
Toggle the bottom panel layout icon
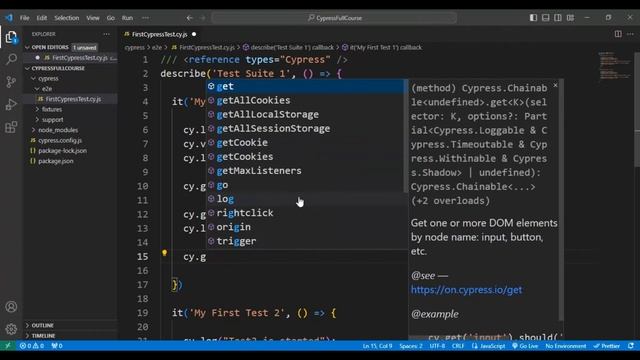click(x=545, y=18)
